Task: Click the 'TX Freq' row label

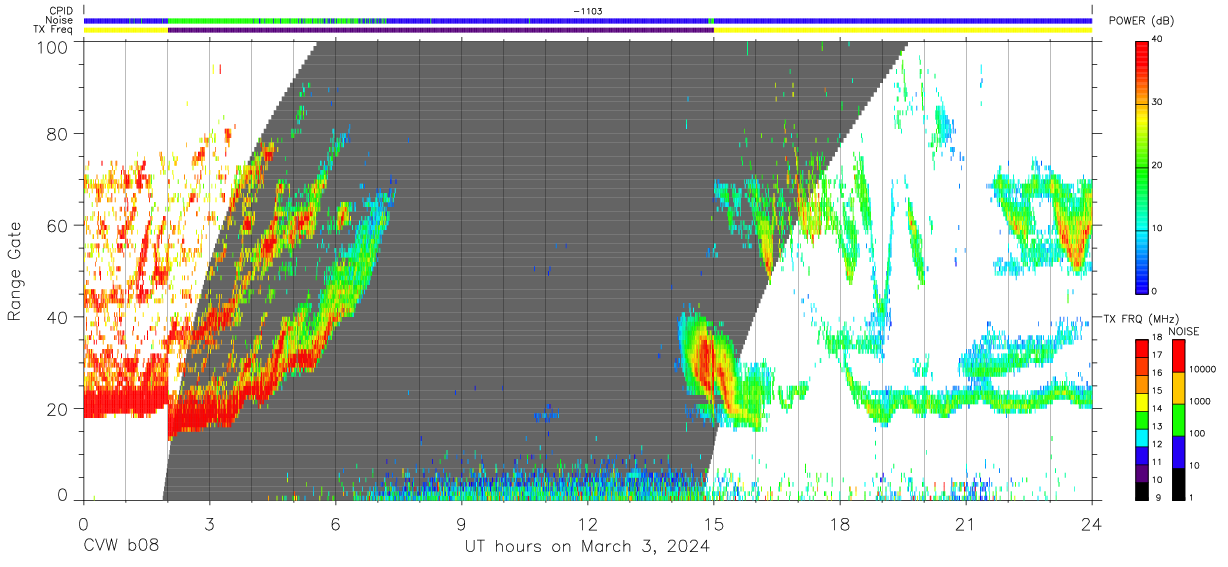Action: point(55,29)
